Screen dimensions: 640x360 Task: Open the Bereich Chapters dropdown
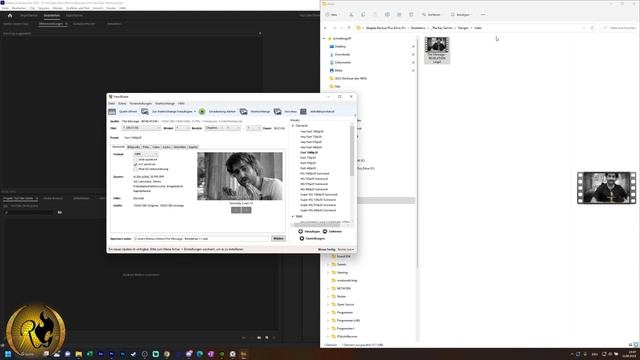pos(214,128)
